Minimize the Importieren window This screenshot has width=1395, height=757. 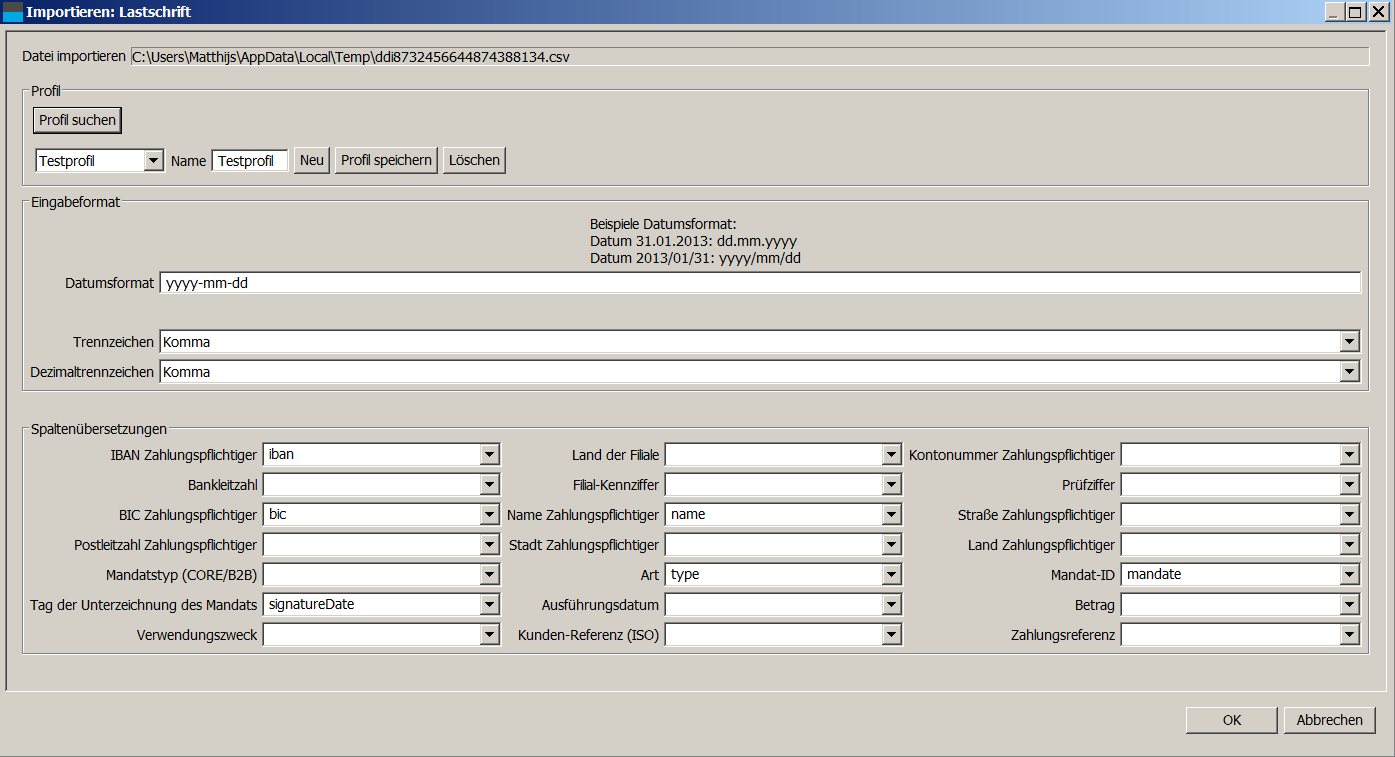tap(1335, 12)
